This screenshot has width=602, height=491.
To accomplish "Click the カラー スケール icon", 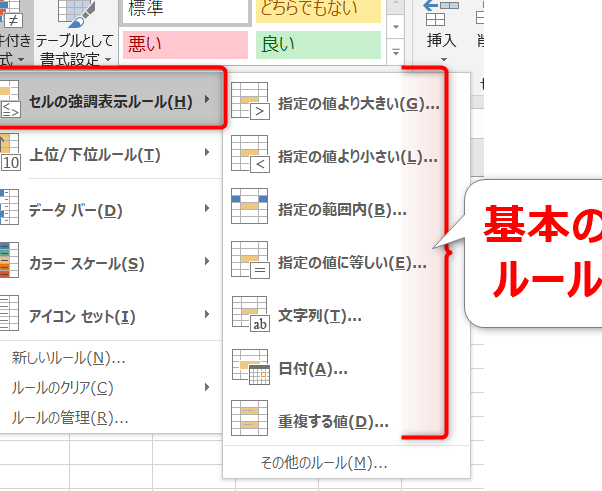I will point(9,263).
